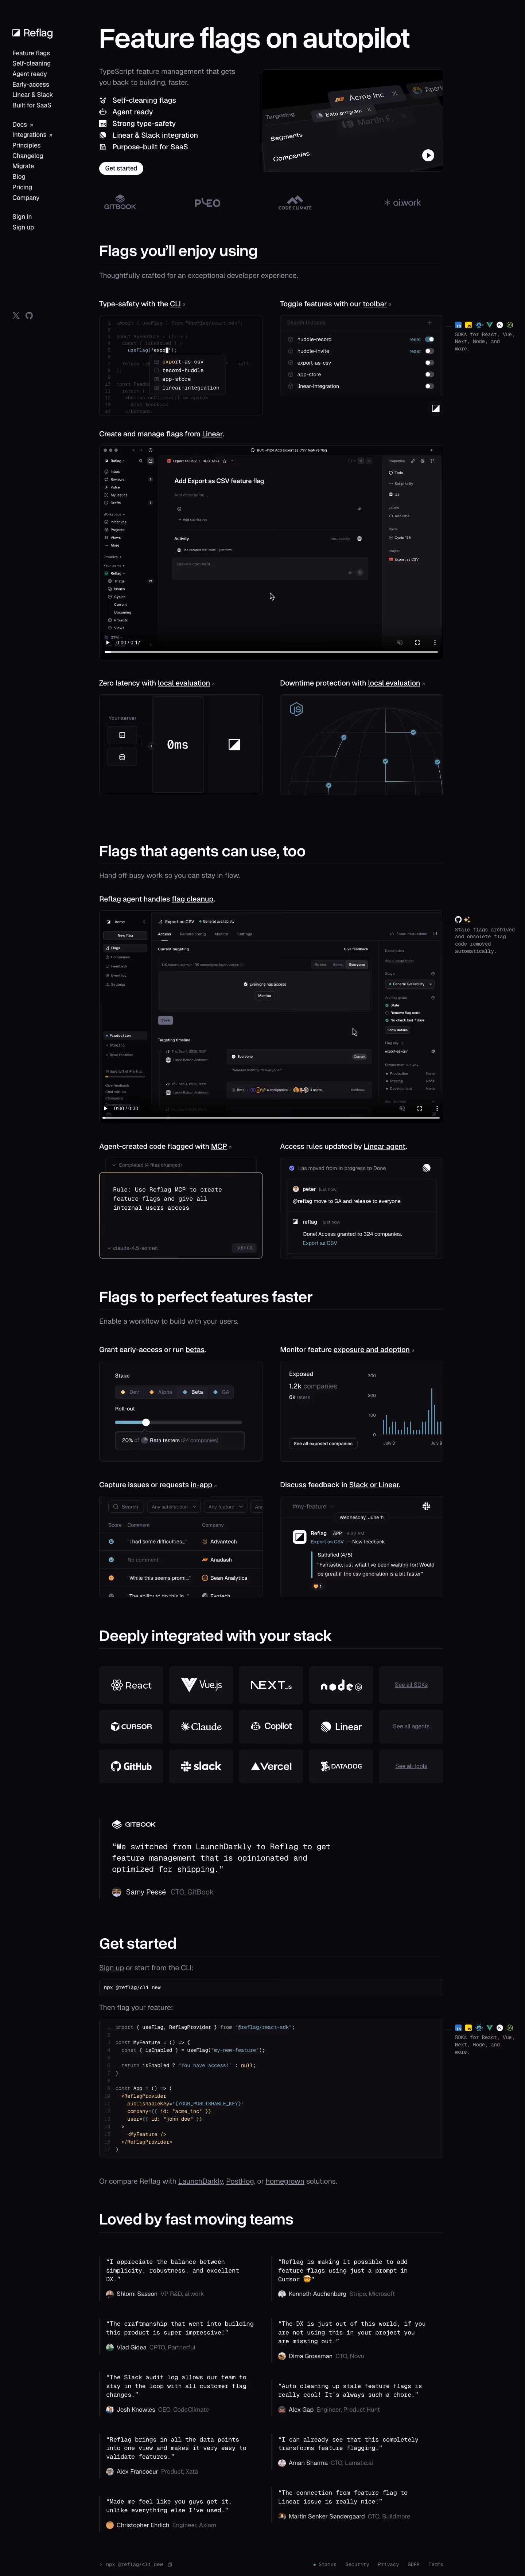This screenshot has width=525, height=2576.
Task: Open the Next.js integration tile
Action: 271,1685
